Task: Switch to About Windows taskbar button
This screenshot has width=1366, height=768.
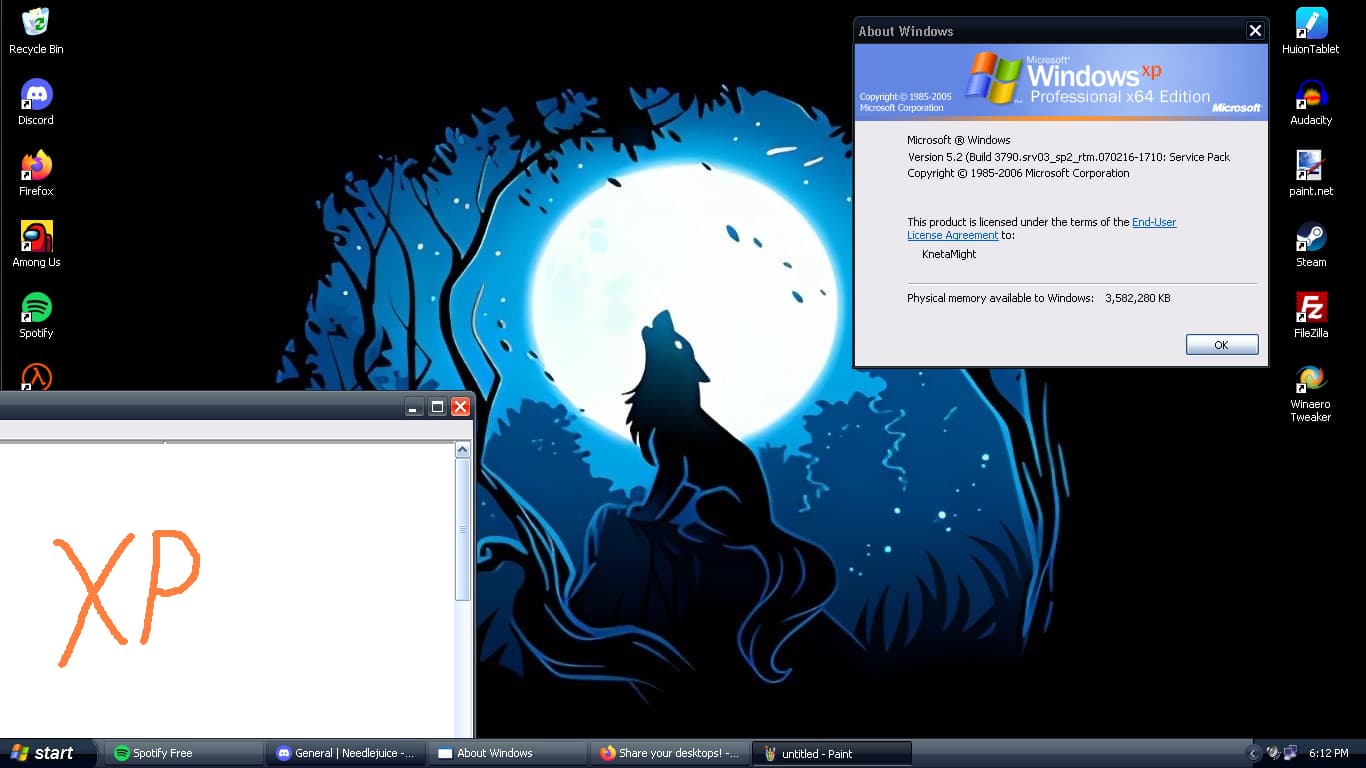Action: [508, 753]
